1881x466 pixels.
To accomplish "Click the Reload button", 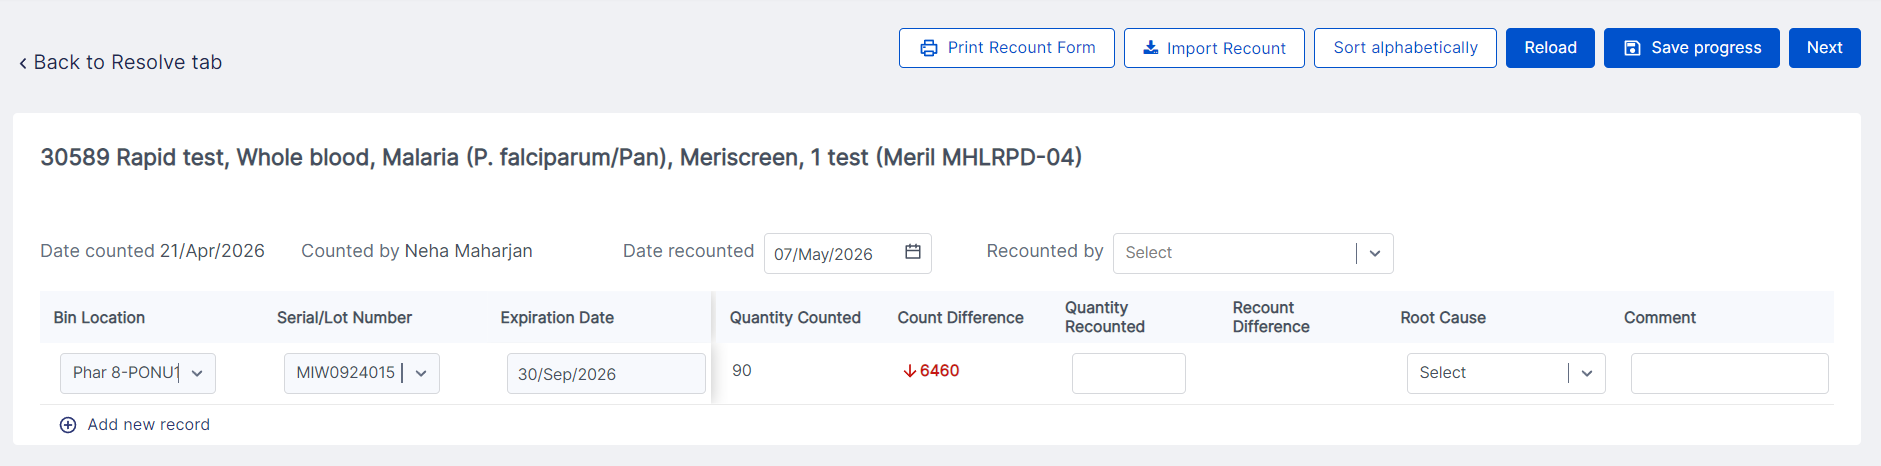I will click(x=1550, y=48).
